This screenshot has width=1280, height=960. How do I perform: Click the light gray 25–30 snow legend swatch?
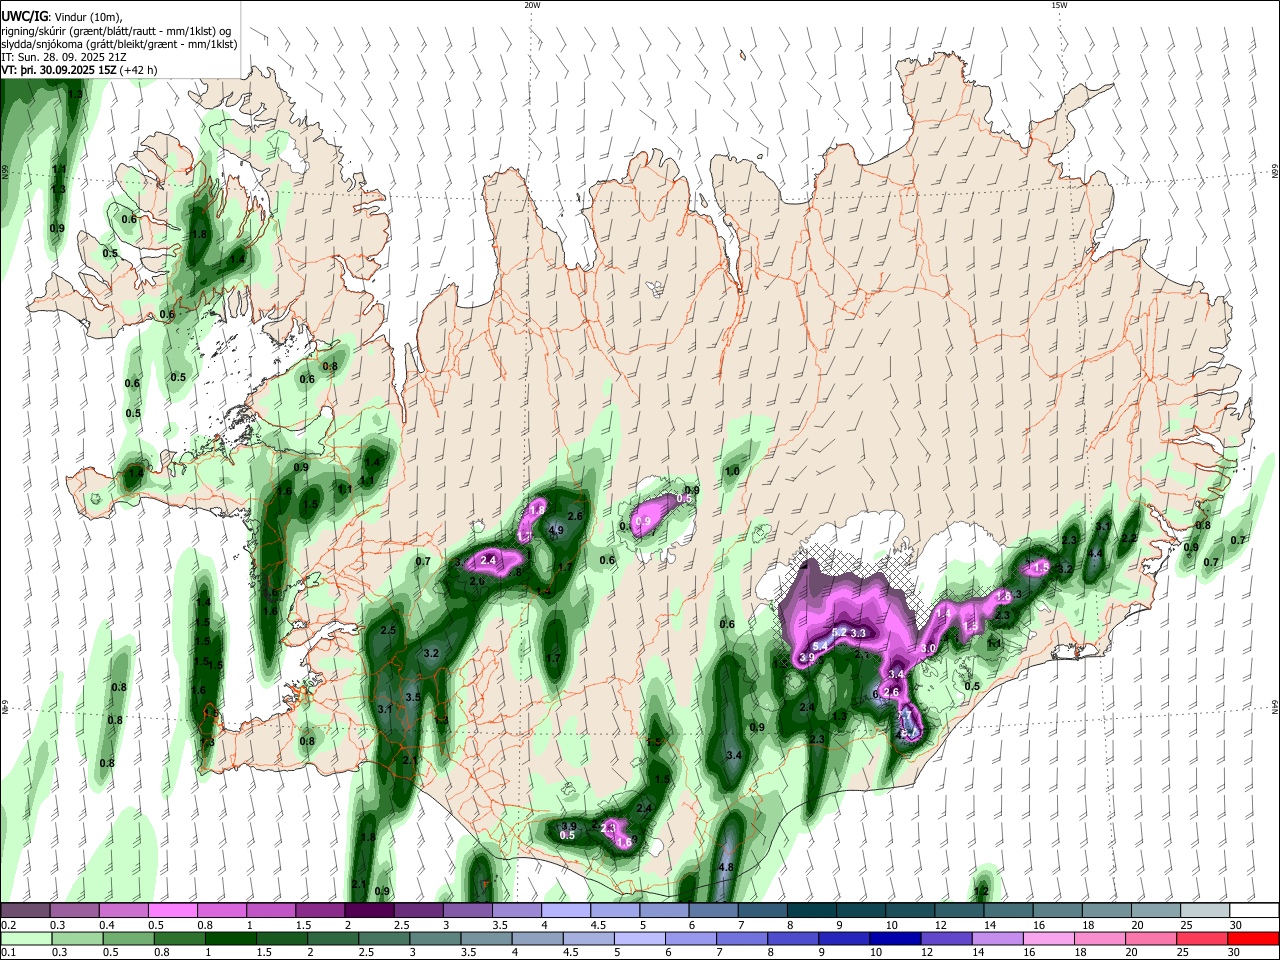tap(1205, 910)
